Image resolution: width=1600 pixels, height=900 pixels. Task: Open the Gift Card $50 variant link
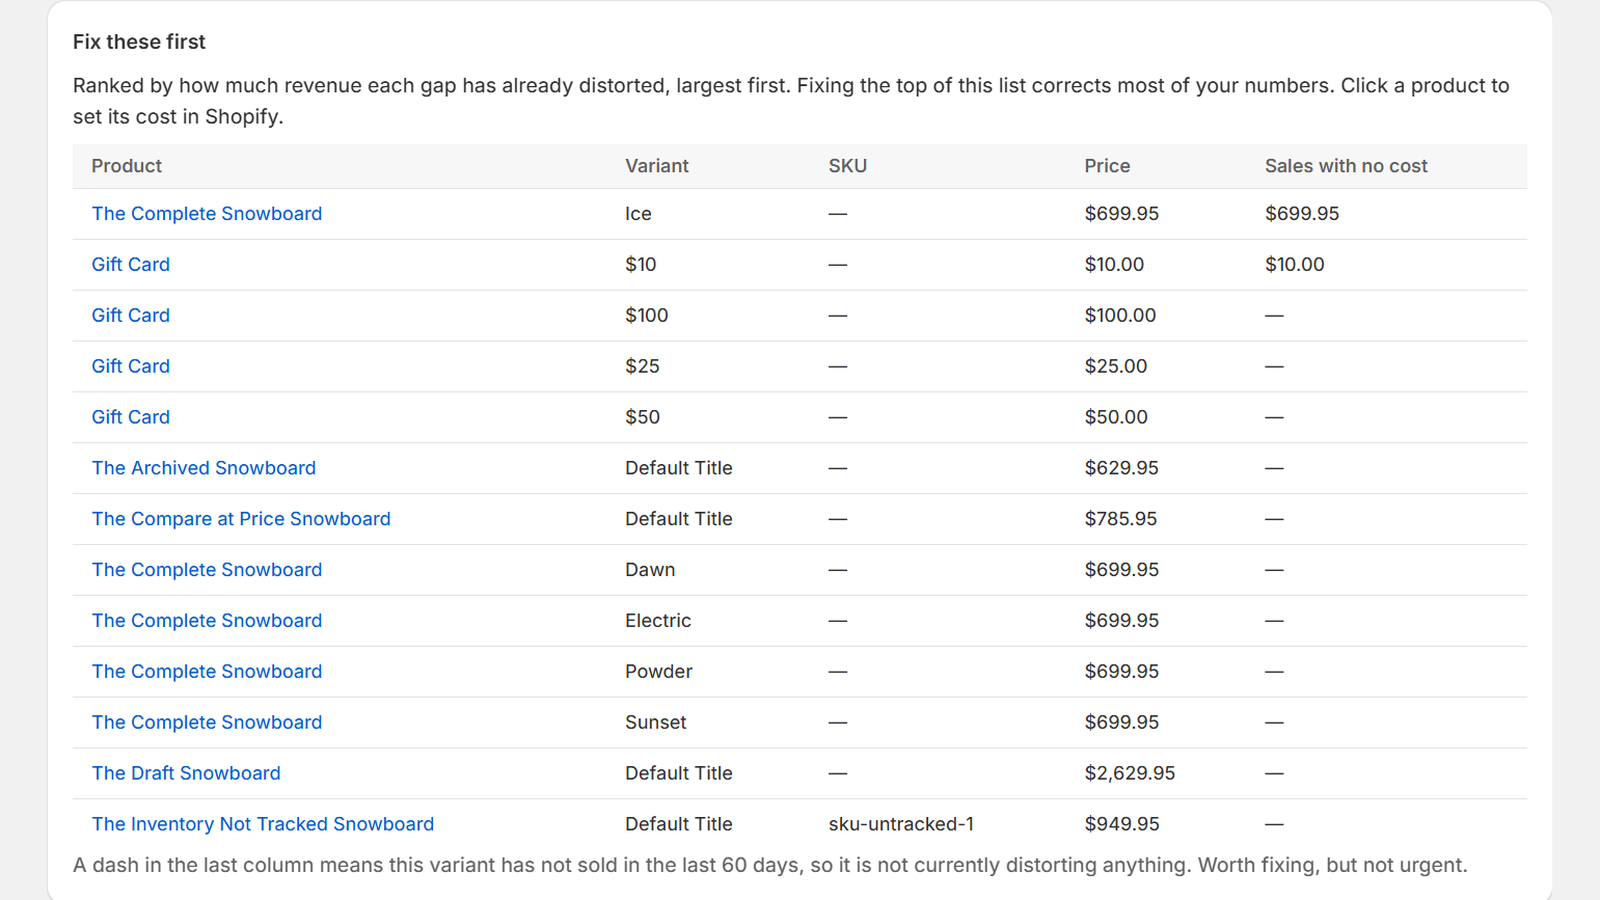point(131,417)
